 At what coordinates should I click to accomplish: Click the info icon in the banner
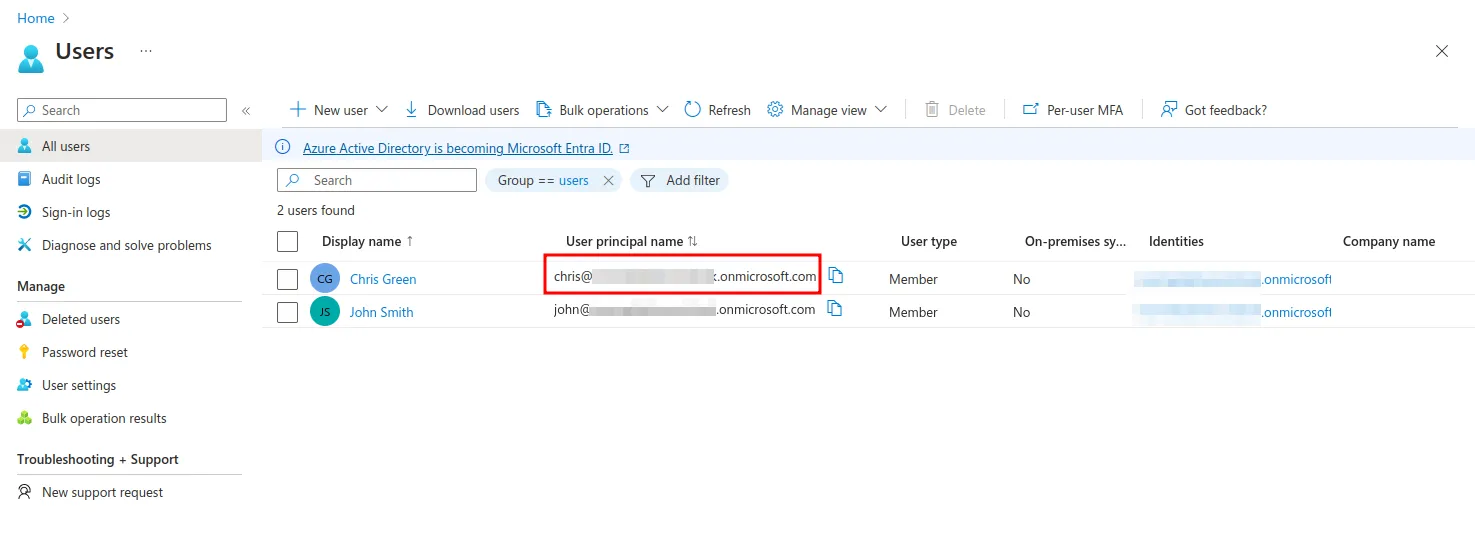pos(283,147)
